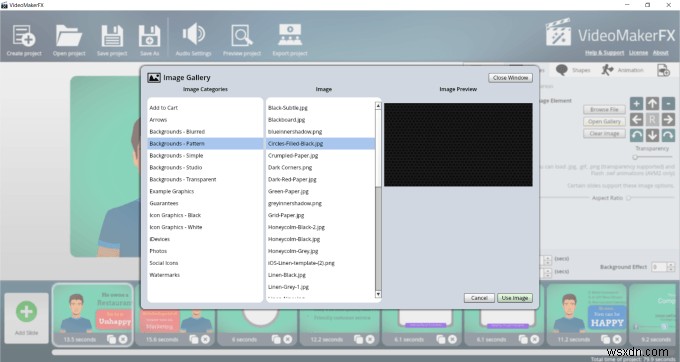This screenshot has height=362, width=680.
Task: Click the Preview project icon
Action: pos(242,36)
